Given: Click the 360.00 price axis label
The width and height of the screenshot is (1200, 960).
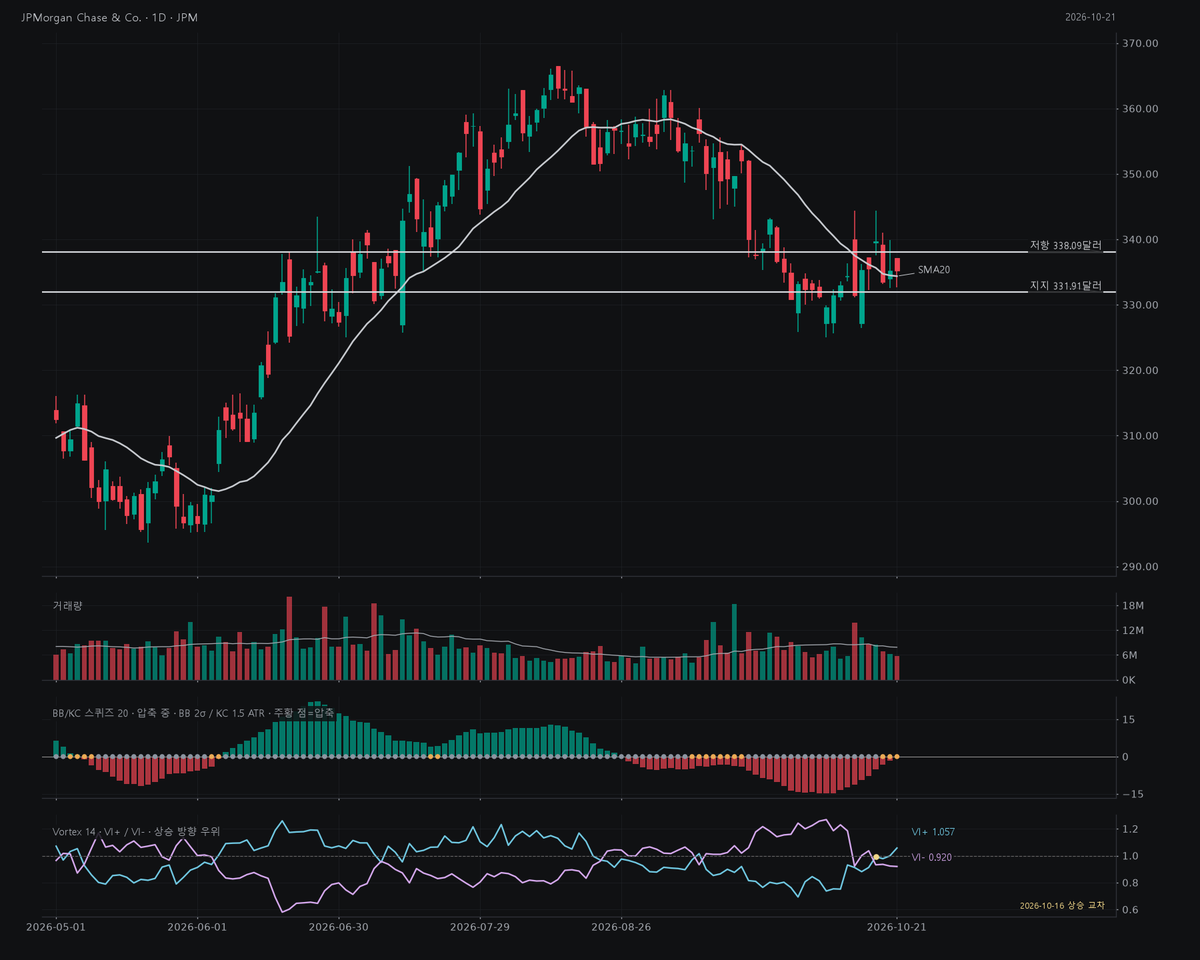Looking at the screenshot, I should 1141,109.
